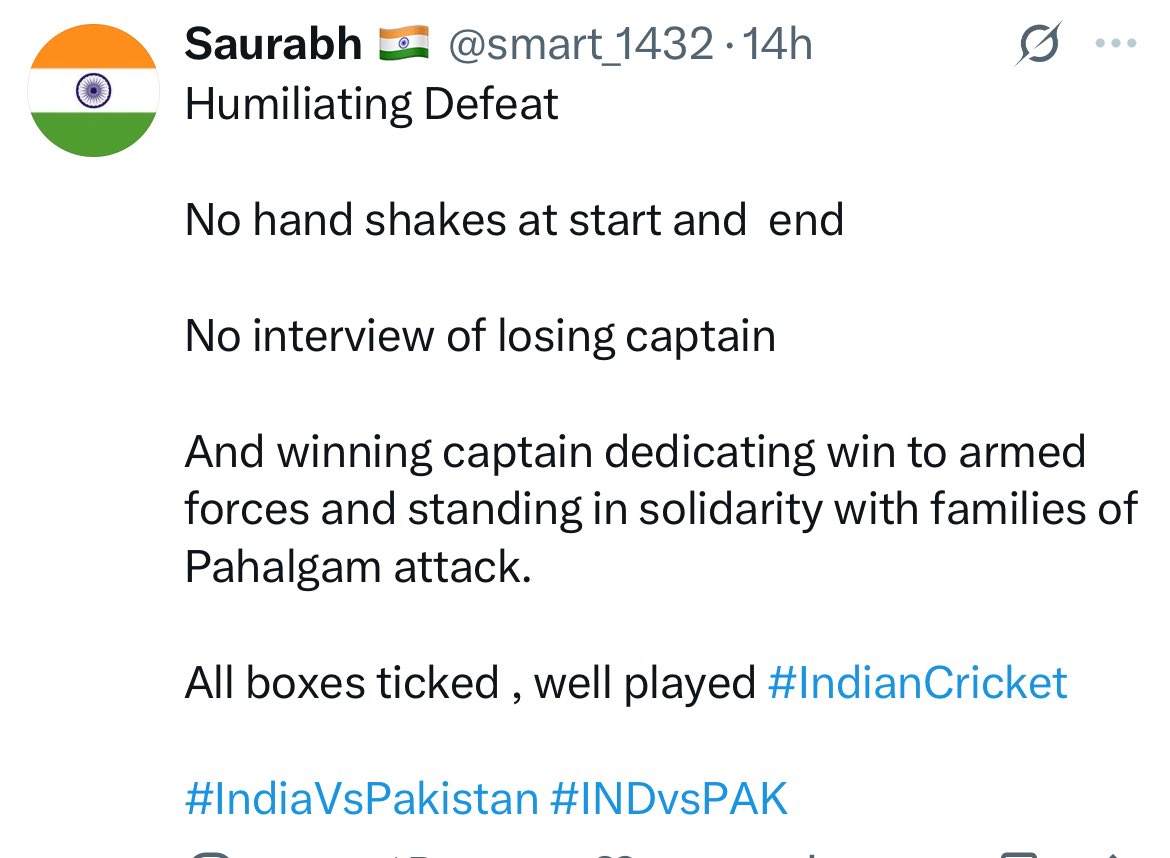Tap the 'Humiliating Defeat' heading text

pyautogui.click(x=371, y=103)
